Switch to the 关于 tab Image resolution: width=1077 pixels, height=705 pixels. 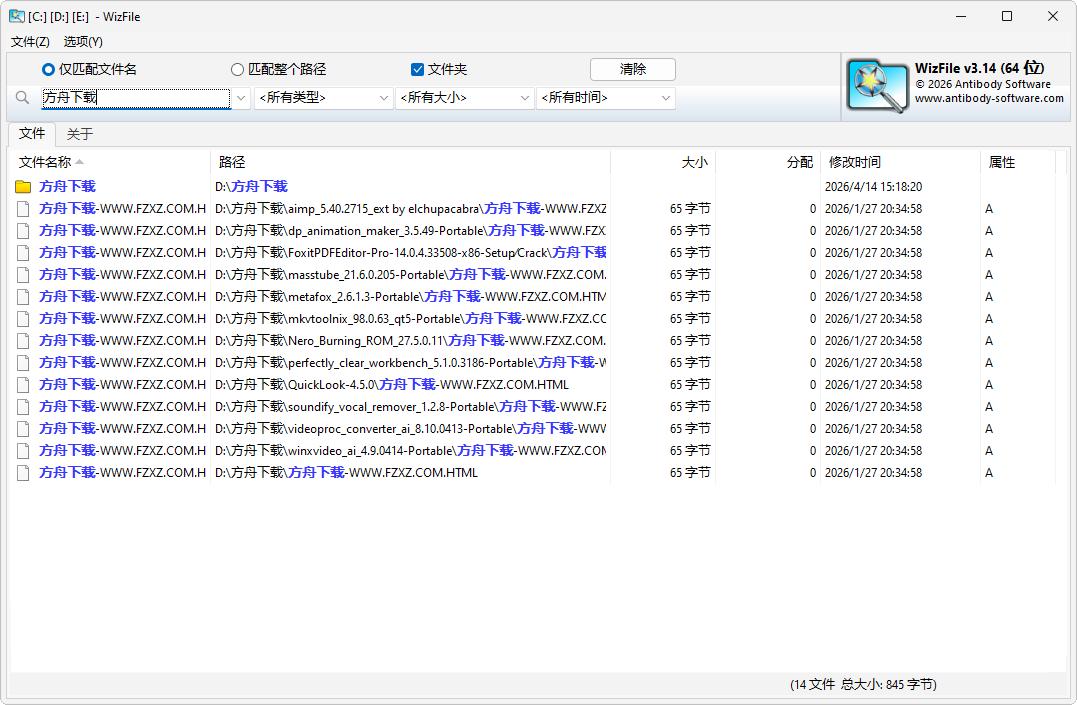pyautogui.click(x=79, y=132)
